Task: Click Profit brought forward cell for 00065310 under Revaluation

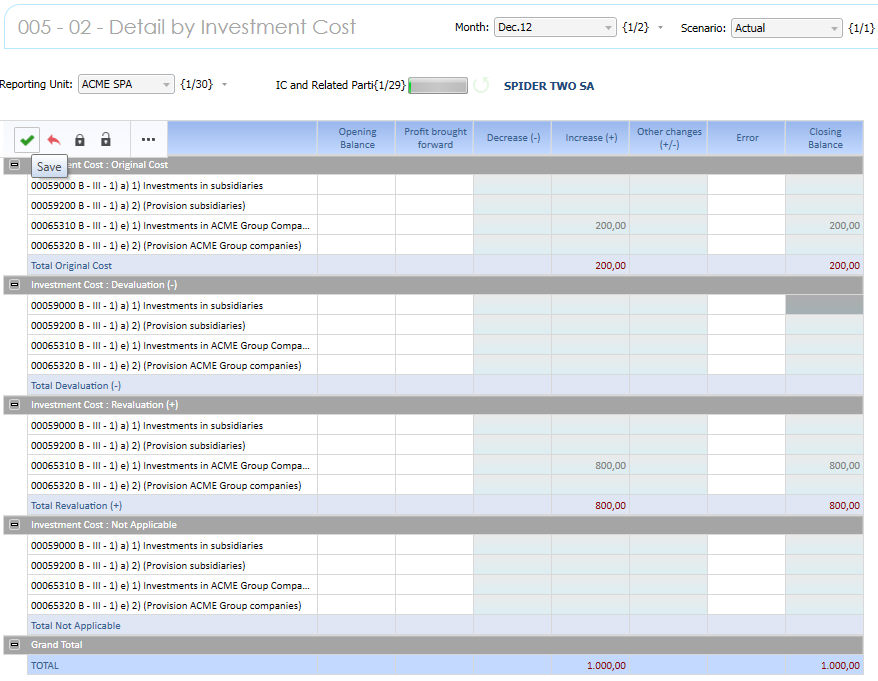Action: [435, 465]
